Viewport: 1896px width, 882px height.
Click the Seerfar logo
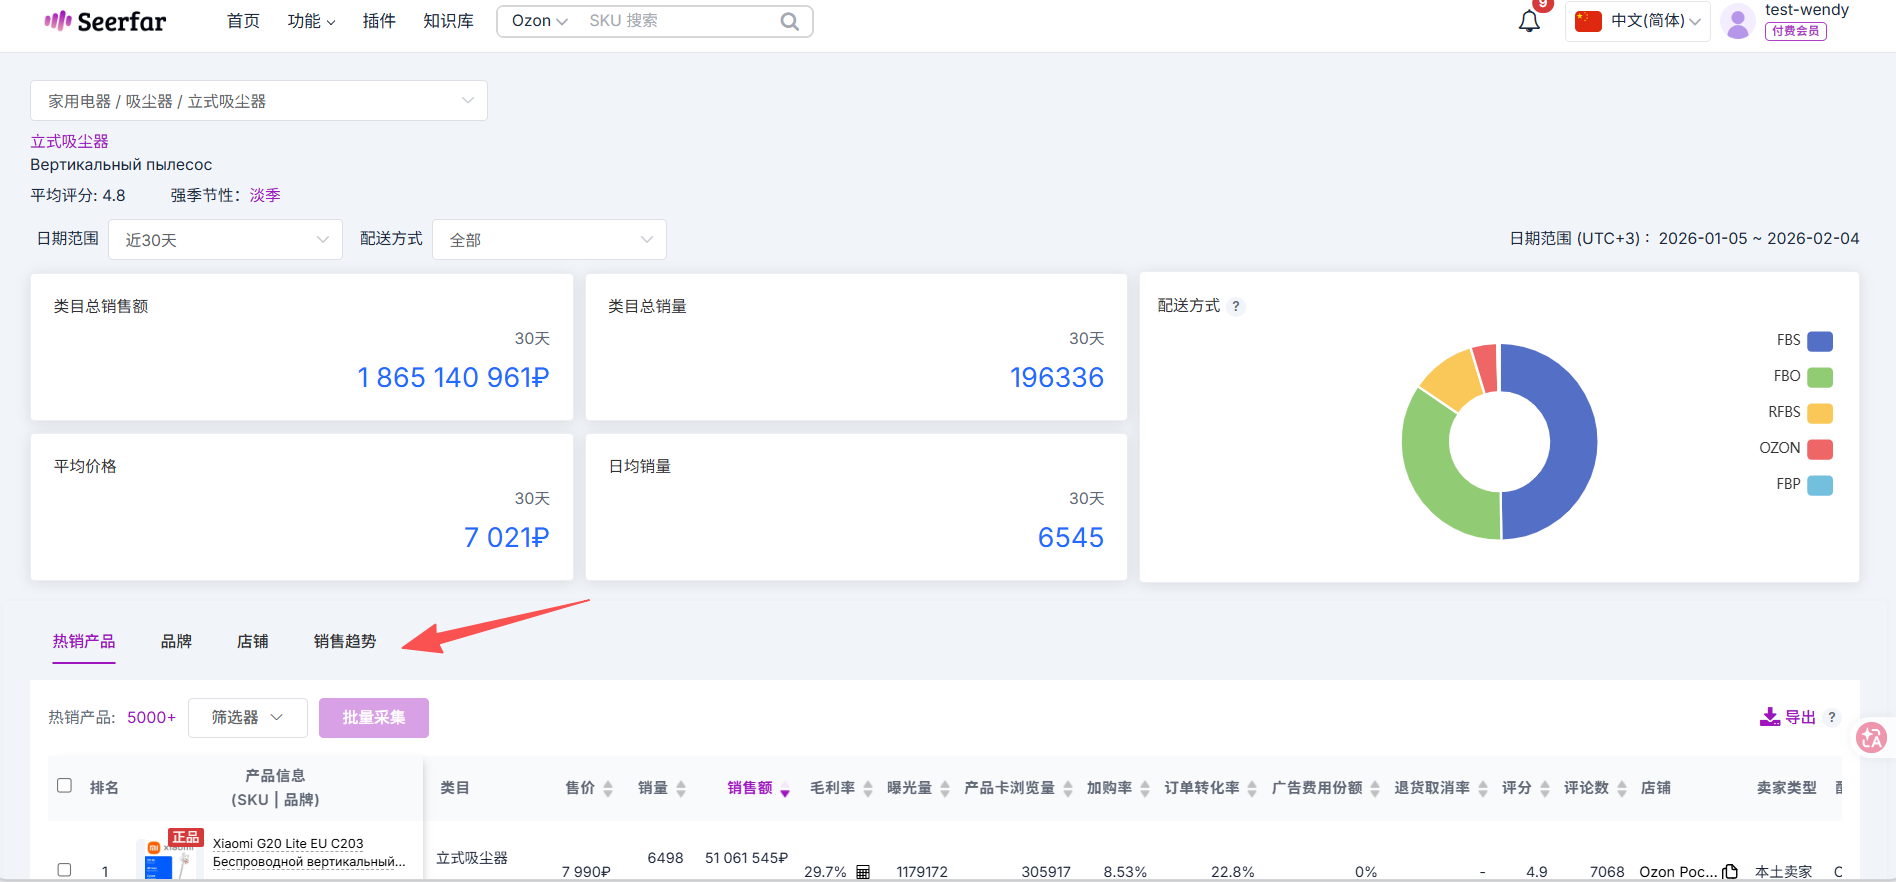(105, 21)
